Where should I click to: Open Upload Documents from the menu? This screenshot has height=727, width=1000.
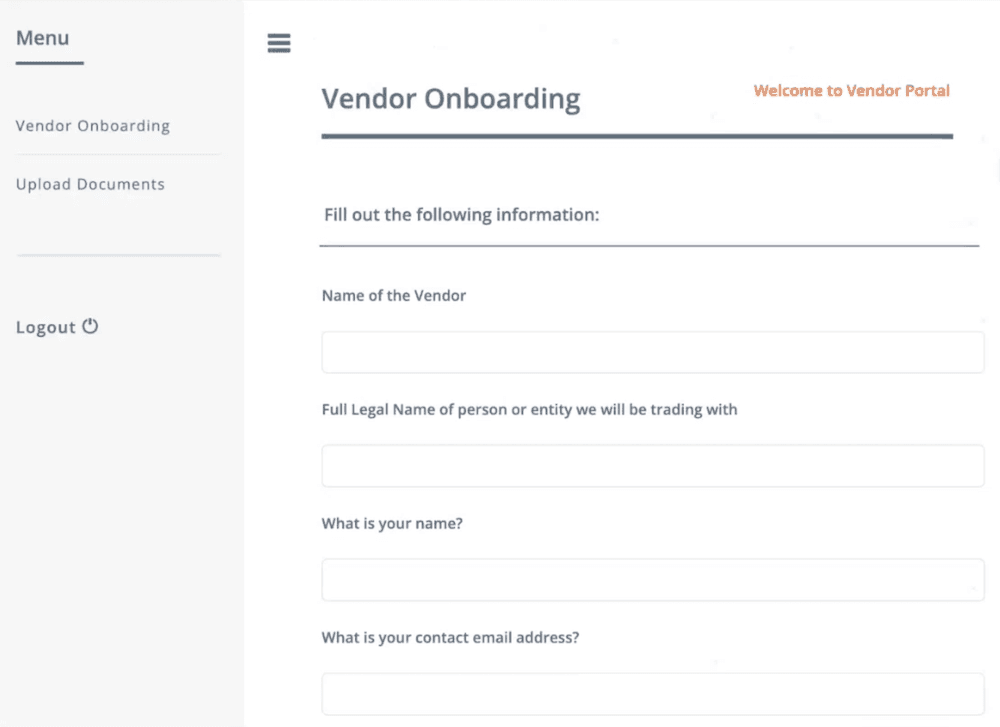click(x=90, y=184)
